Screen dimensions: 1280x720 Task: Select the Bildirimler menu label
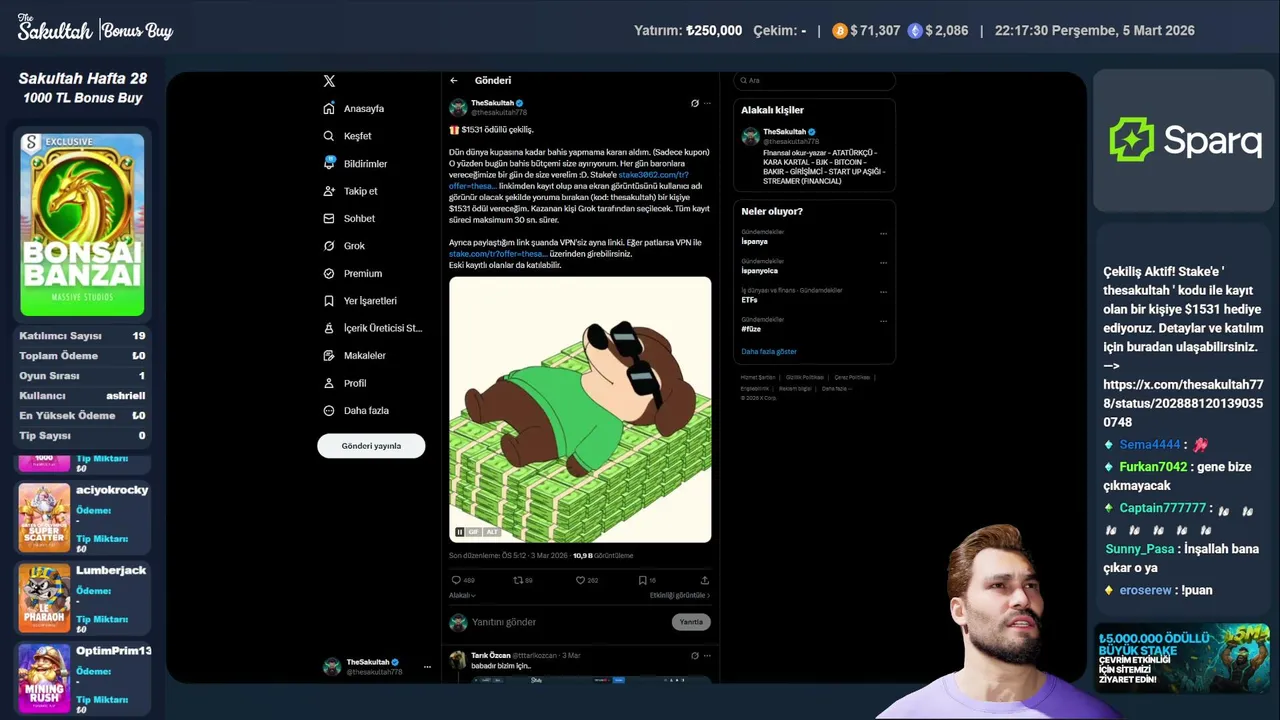(365, 163)
